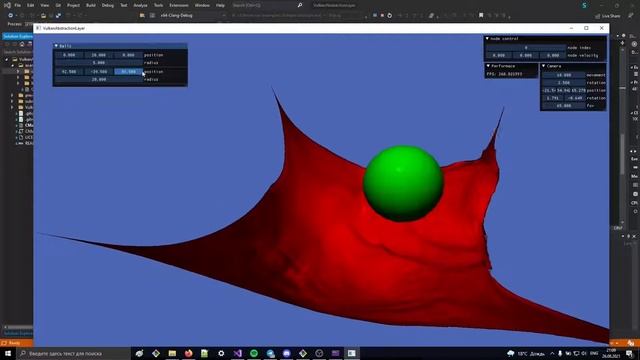Viewport: 640px width, 360px height.
Task: Open Visual Studio from the taskbar
Action: [x=238, y=353]
